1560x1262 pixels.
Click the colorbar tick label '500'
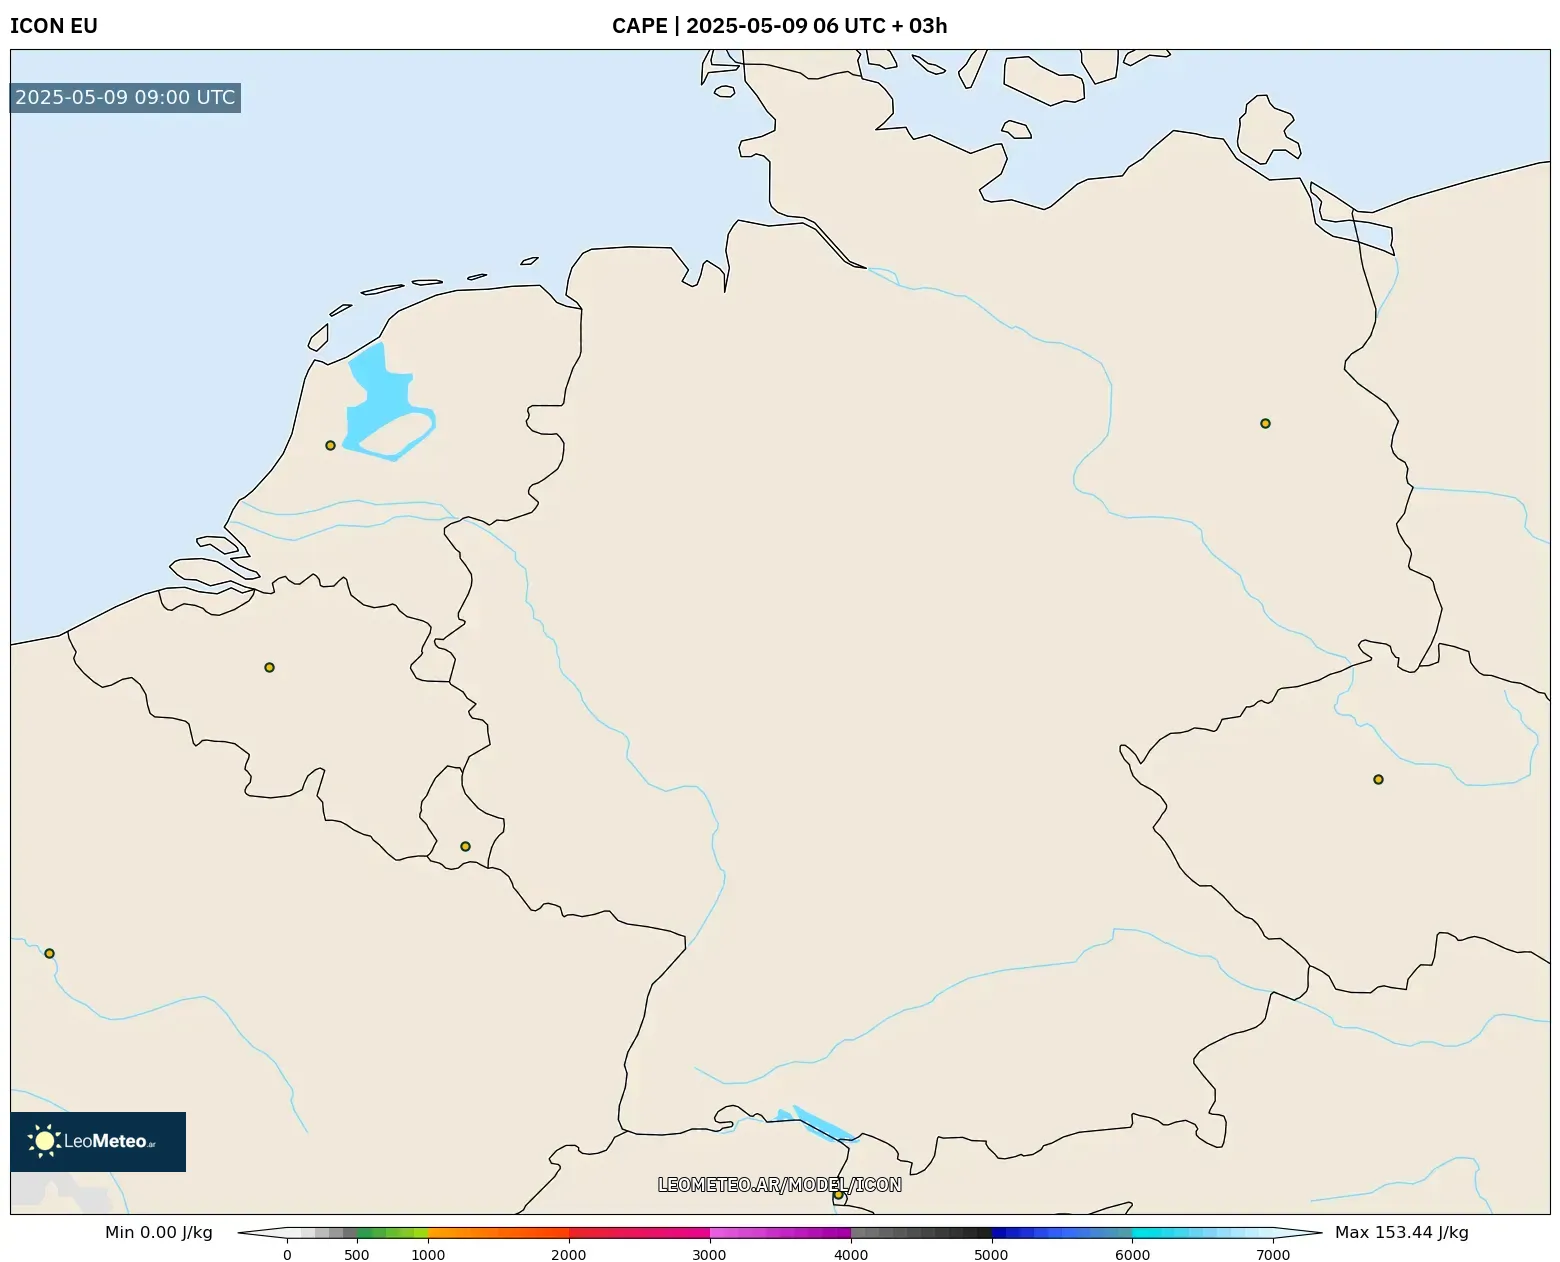[357, 1255]
